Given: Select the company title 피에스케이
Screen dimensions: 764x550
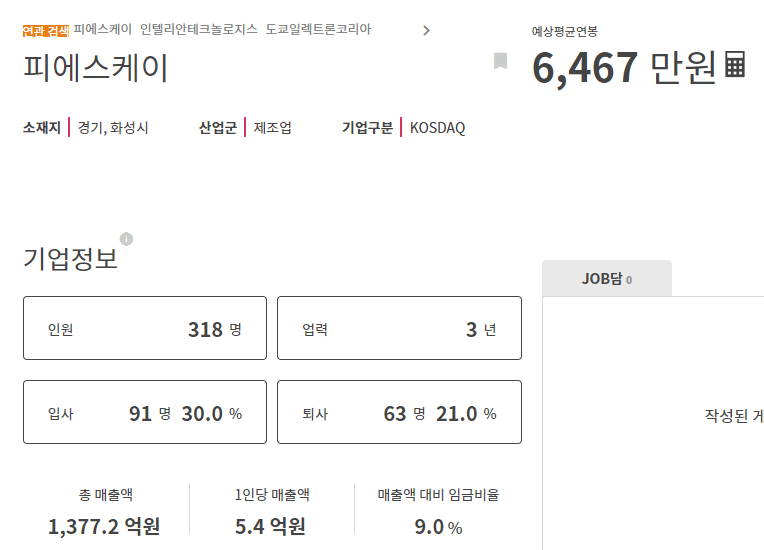Looking at the screenshot, I should (x=96, y=68).
